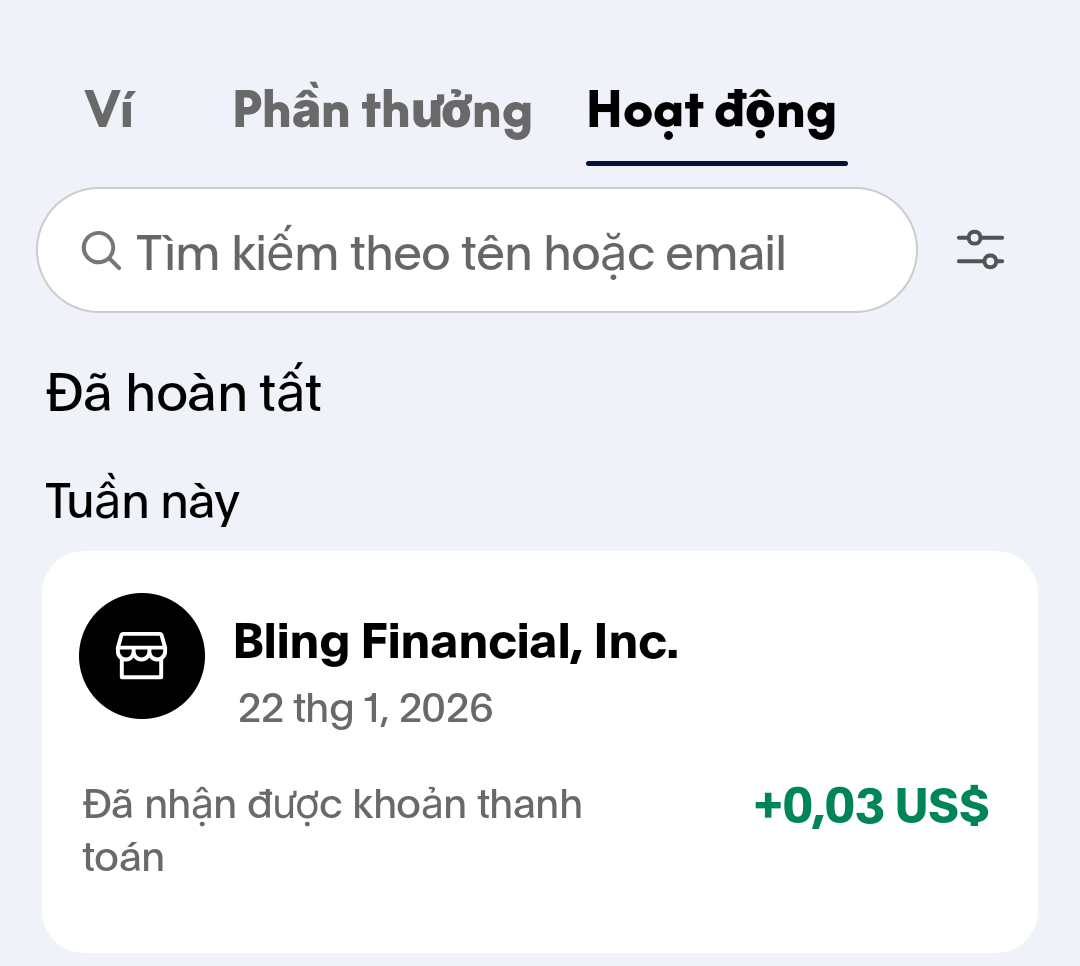Click the word toán in the payment status

(123, 857)
